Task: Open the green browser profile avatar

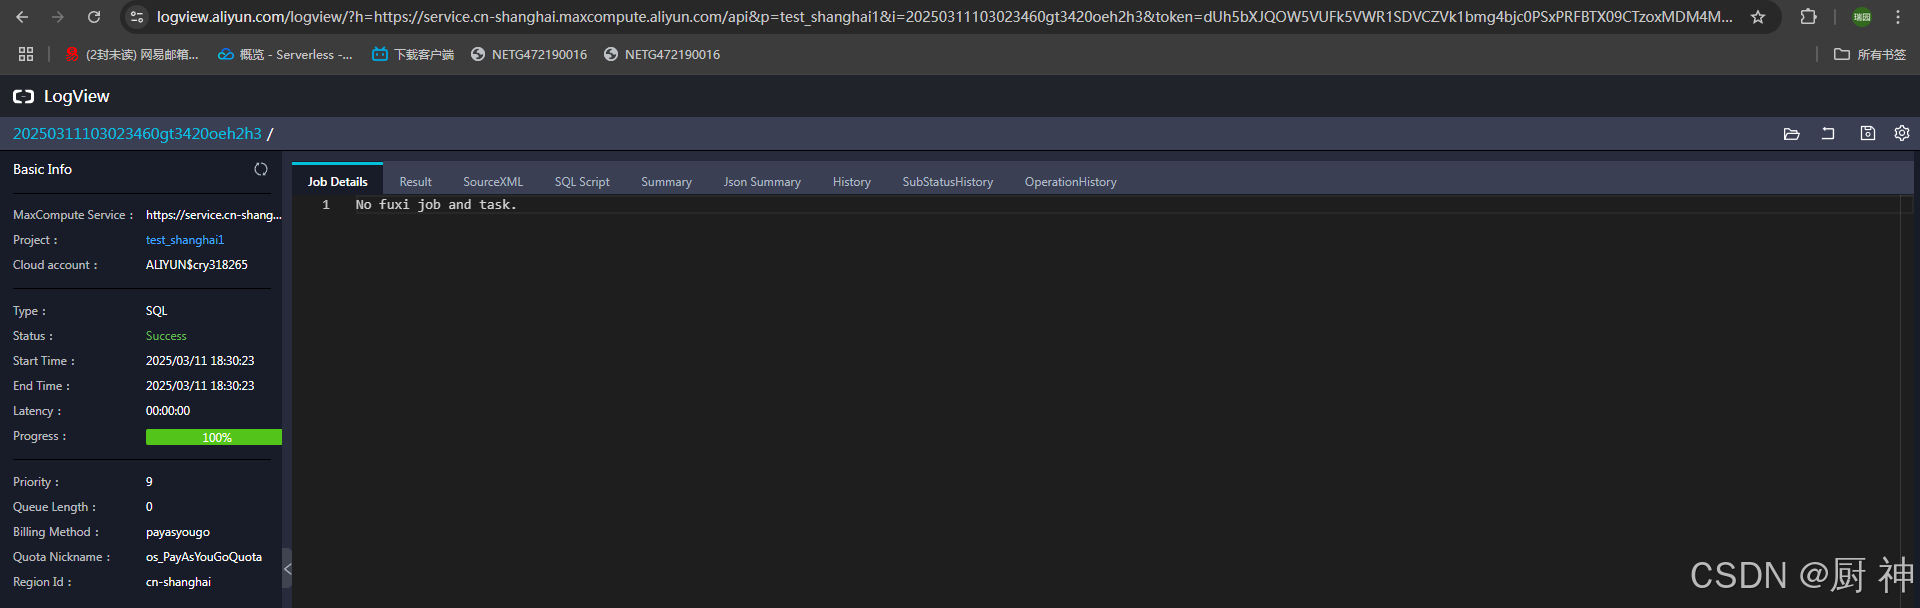Action: tap(1862, 17)
